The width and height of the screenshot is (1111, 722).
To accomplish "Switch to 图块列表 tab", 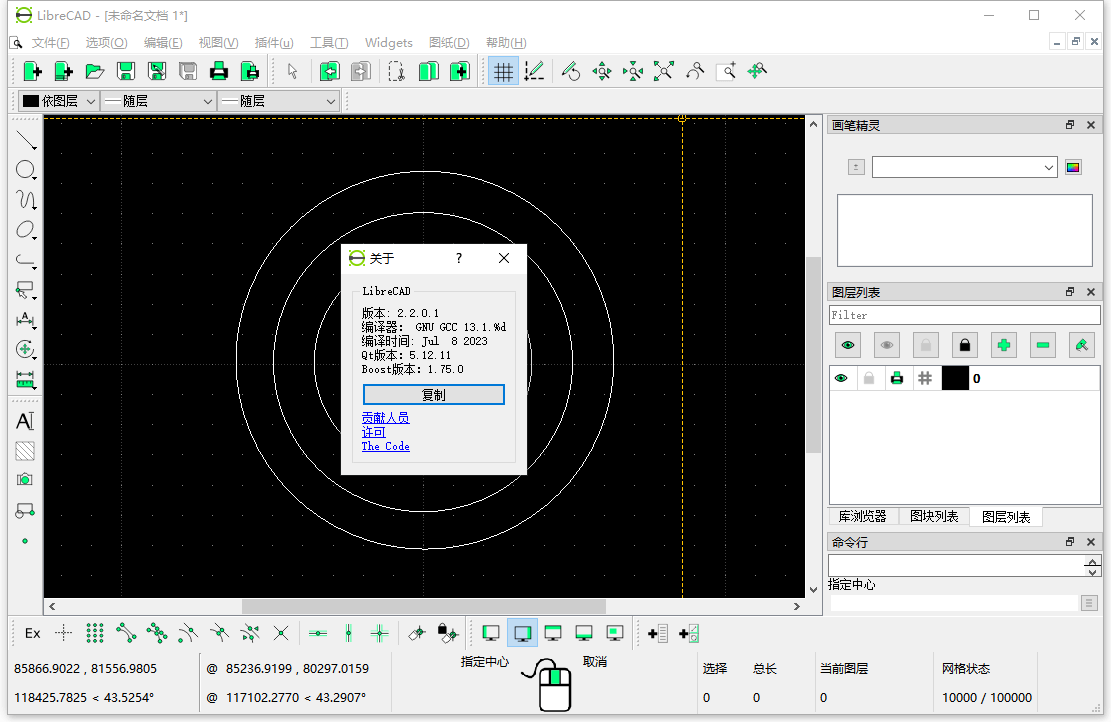I will [x=934, y=517].
